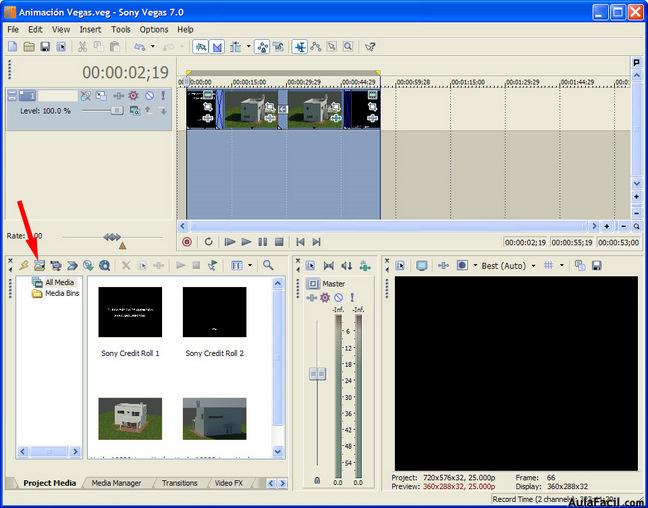Select the Zoom Edit tool magnifier
Image resolution: width=648 pixels, height=508 pixels.
[348, 47]
